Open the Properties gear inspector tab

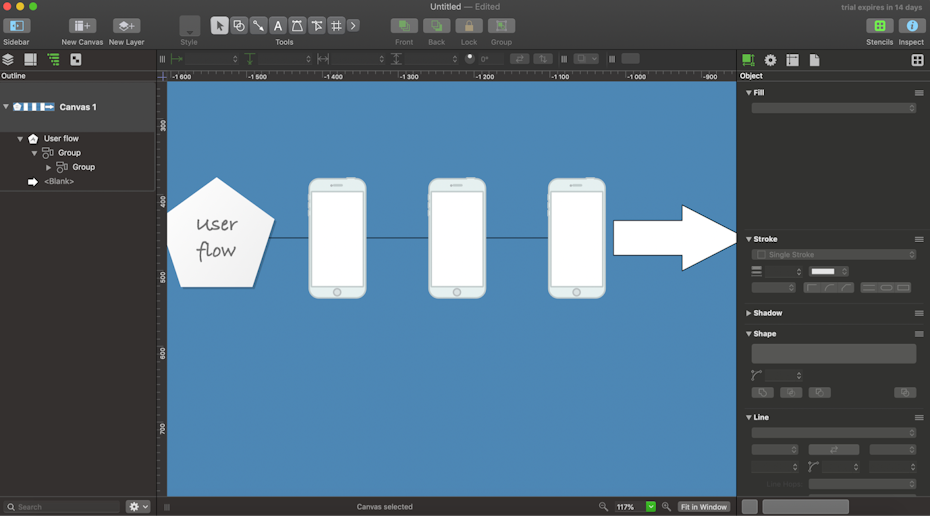(770, 60)
